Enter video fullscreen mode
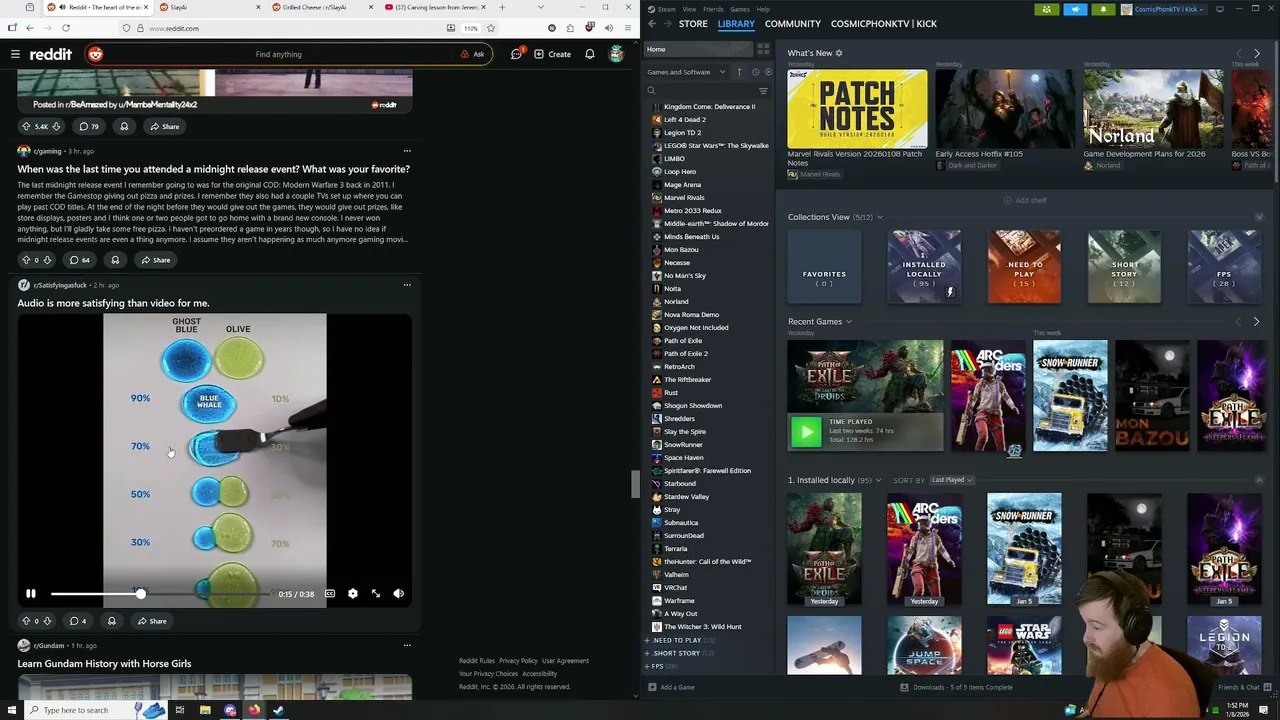Viewport: 1280px width, 720px height. coord(376,594)
